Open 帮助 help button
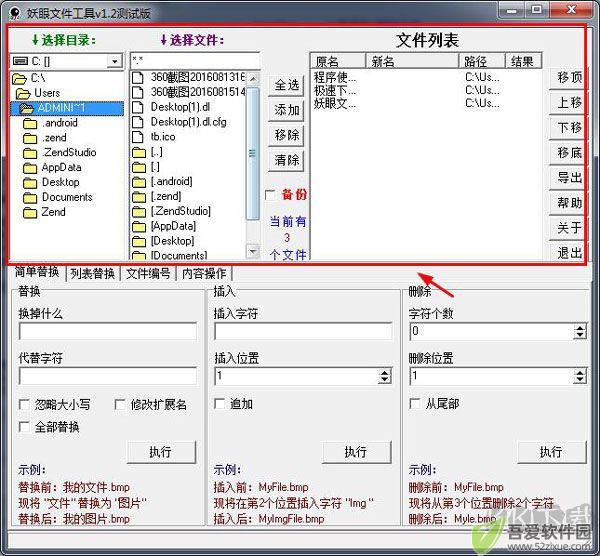This screenshot has width=600, height=556. pos(567,203)
